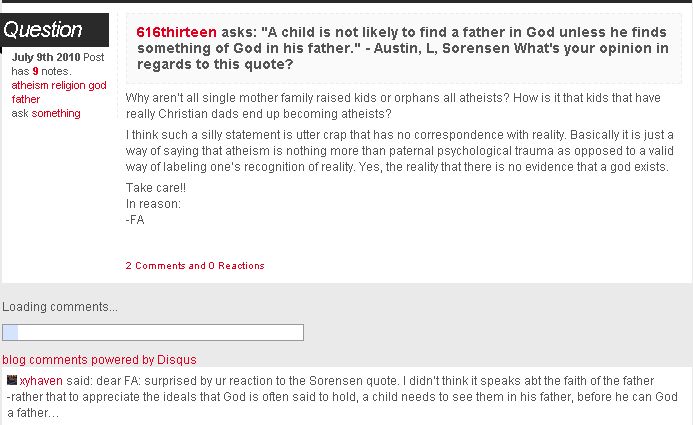
Task: Click the comments loading progress bar
Action: coord(153,333)
